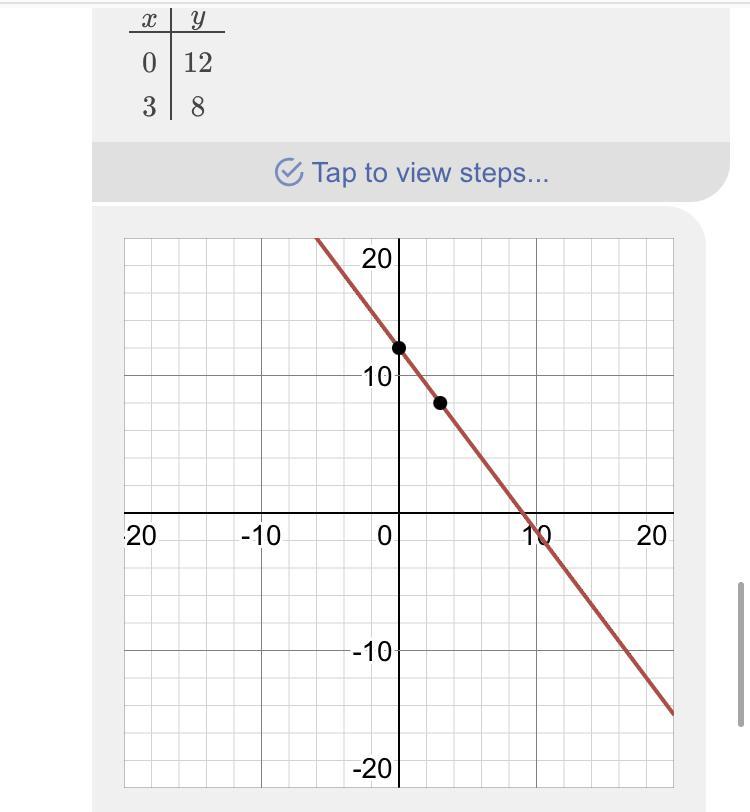
Task: Click the y-axis label -10
Action: (x=372, y=651)
